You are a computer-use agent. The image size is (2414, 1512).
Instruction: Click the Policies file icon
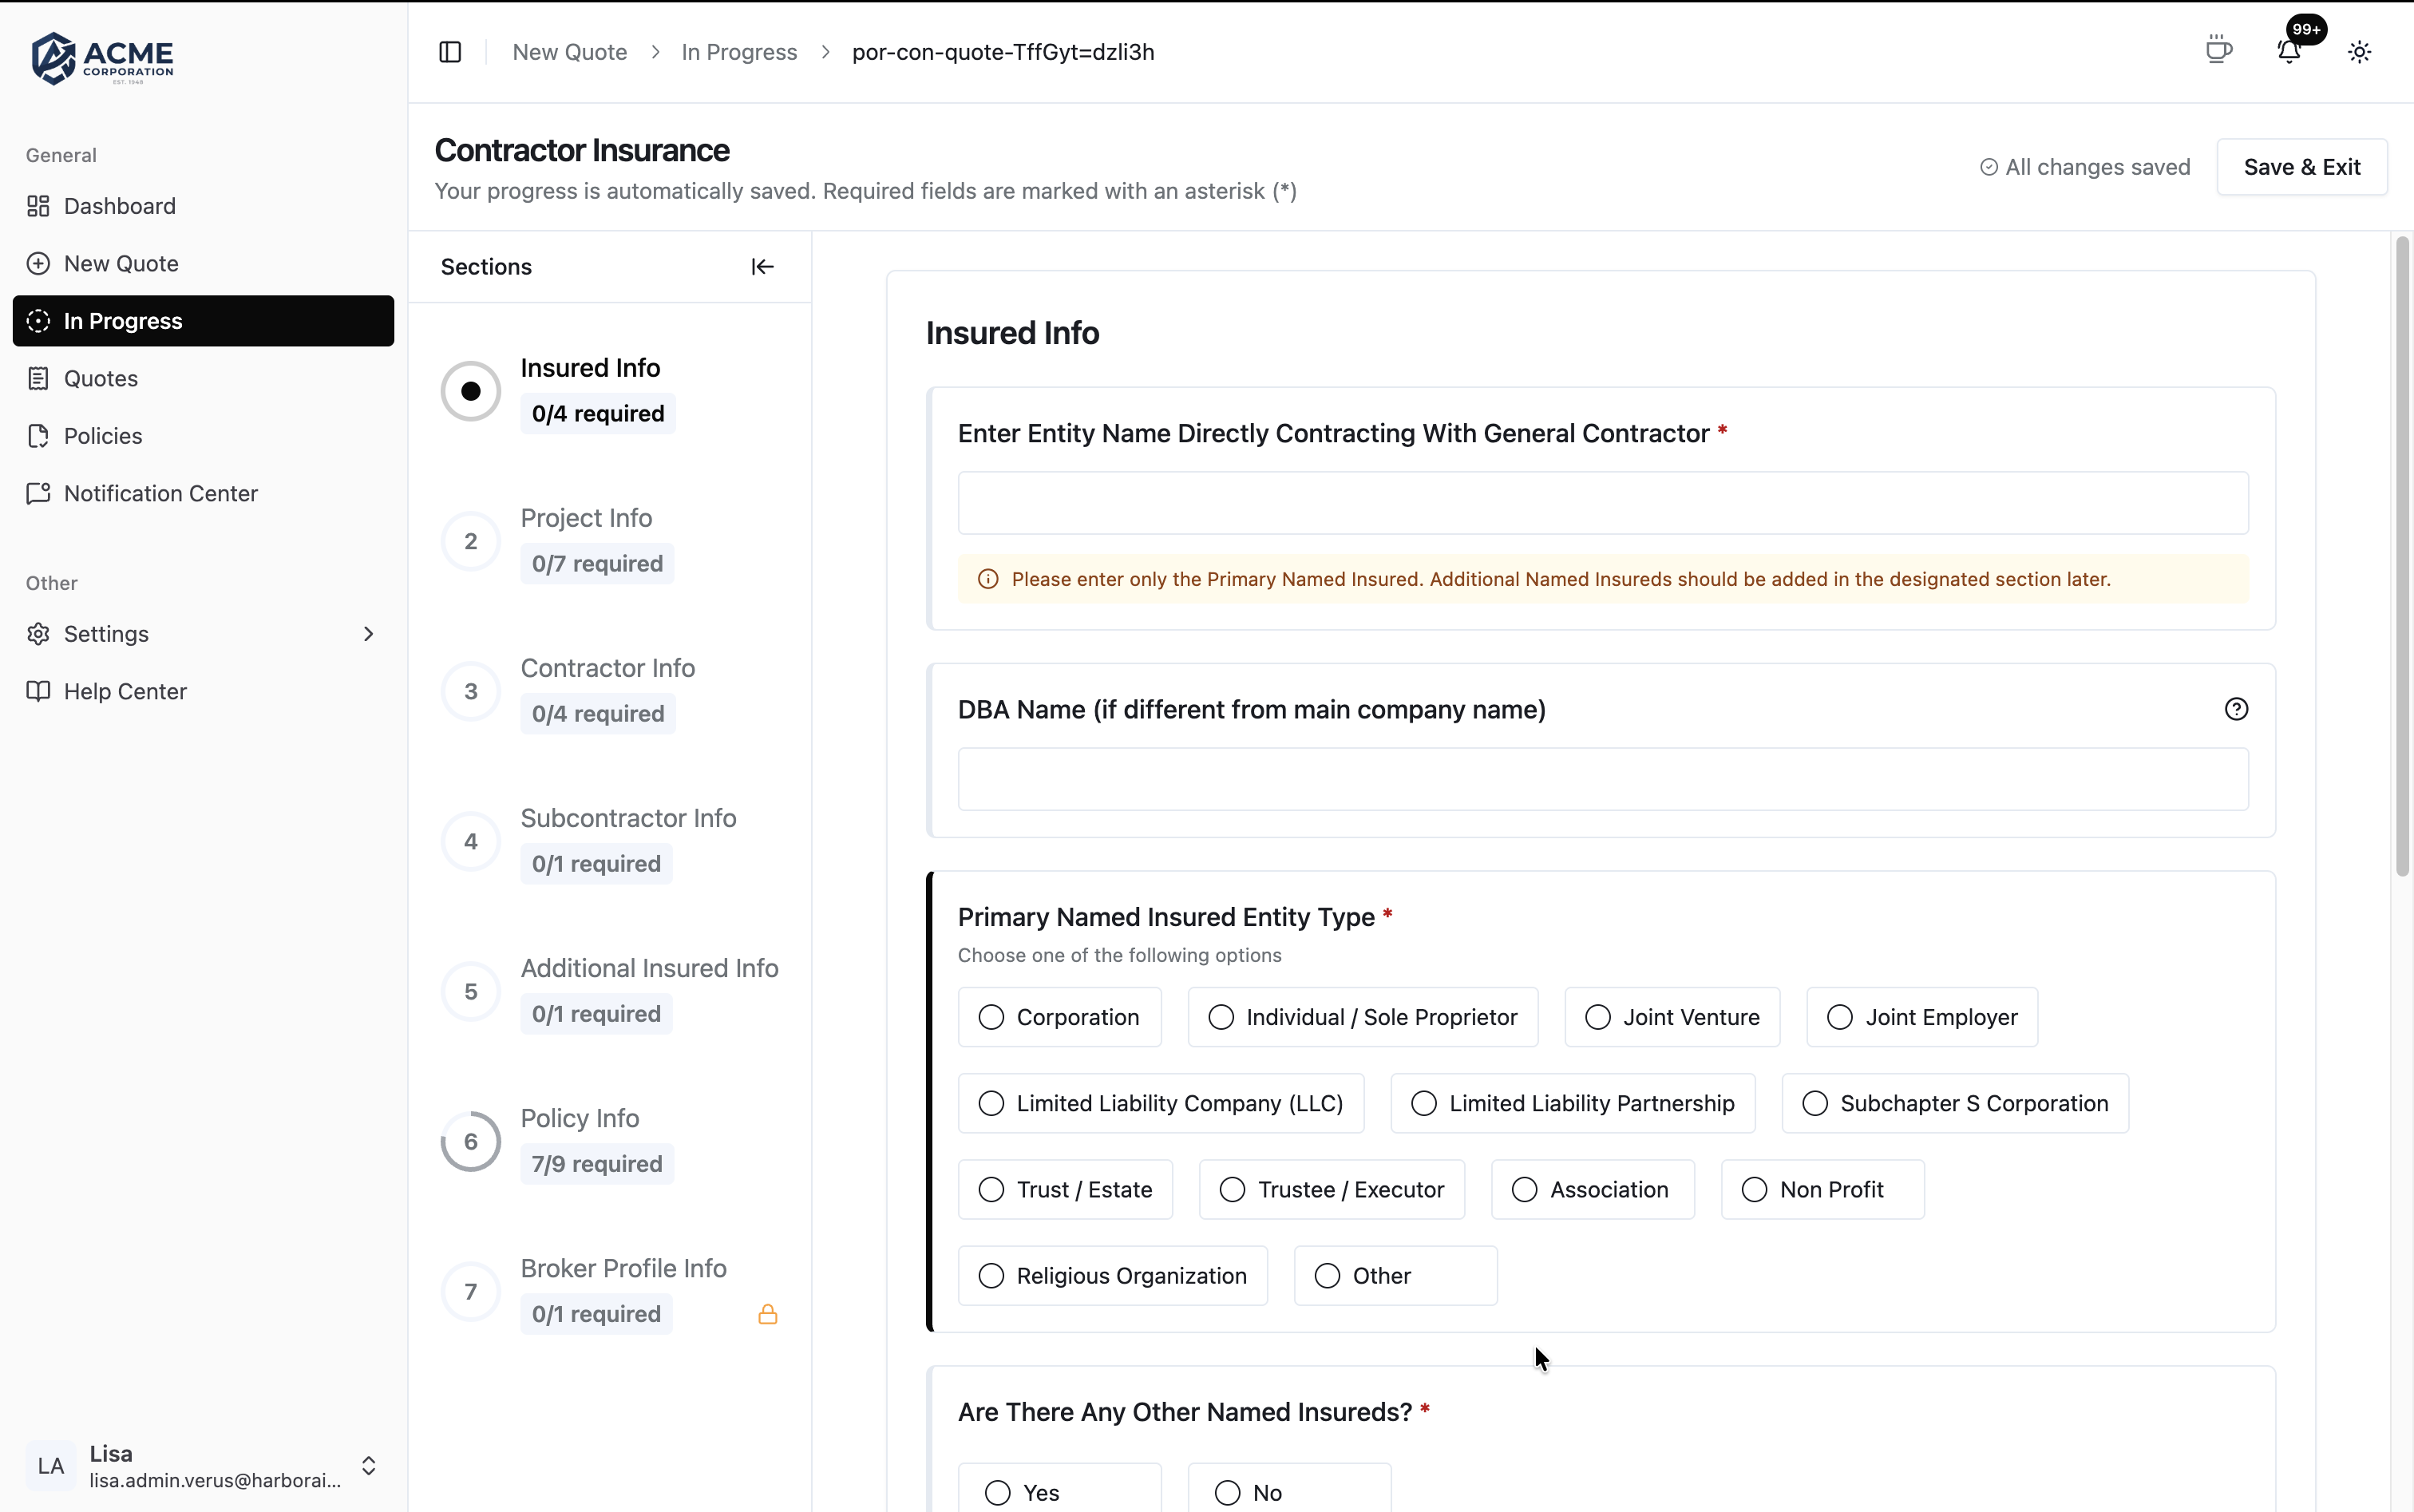38,436
